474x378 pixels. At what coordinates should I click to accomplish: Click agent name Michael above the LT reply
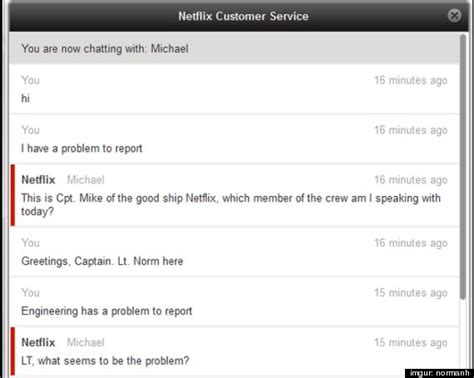(86, 342)
